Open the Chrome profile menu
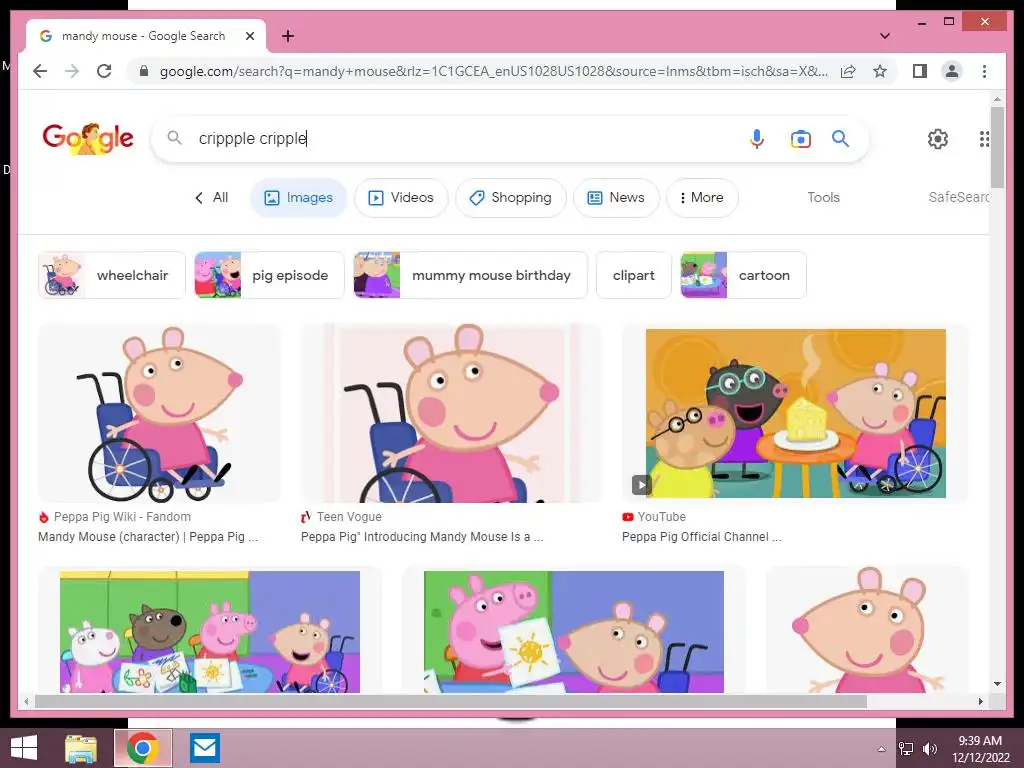Screen dimensions: 1024x768 (x=952, y=71)
